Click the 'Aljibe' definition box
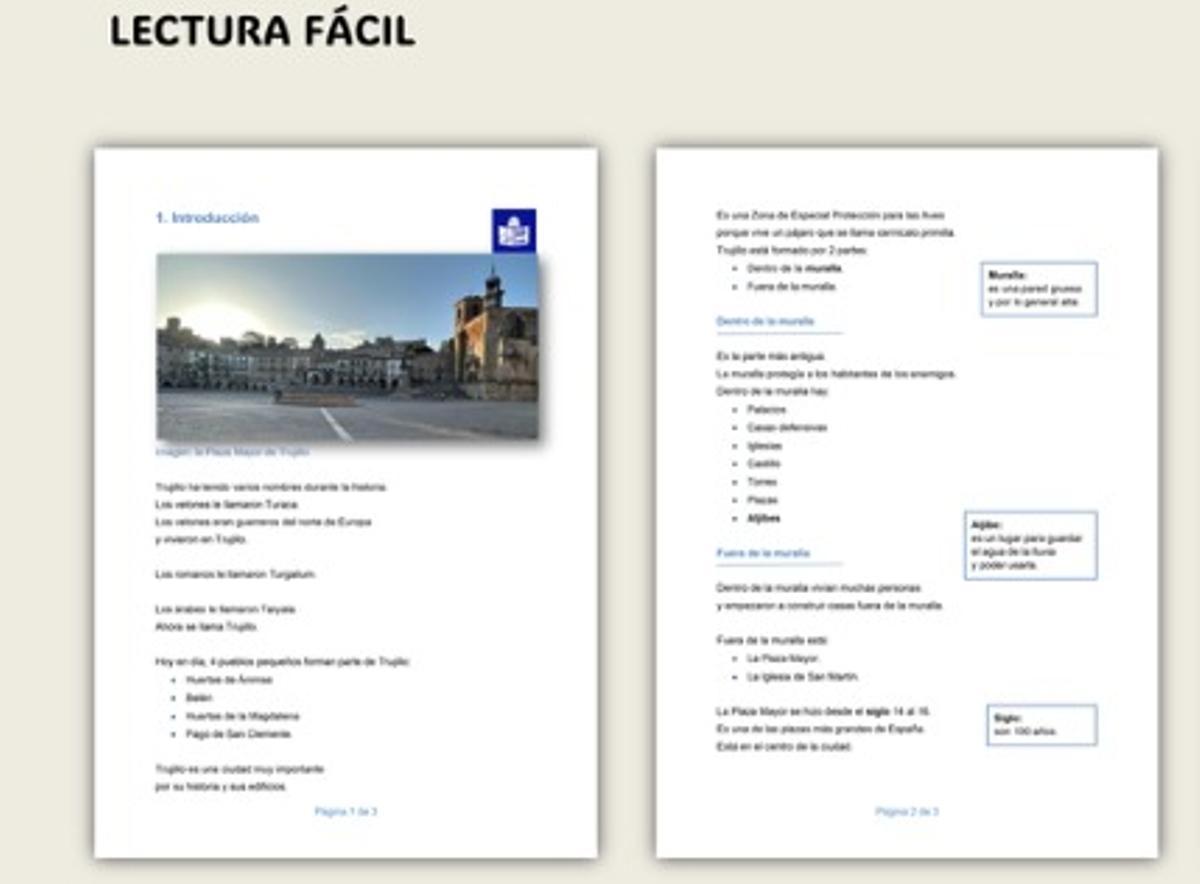This screenshot has width=1200, height=884. pos(1032,546)
